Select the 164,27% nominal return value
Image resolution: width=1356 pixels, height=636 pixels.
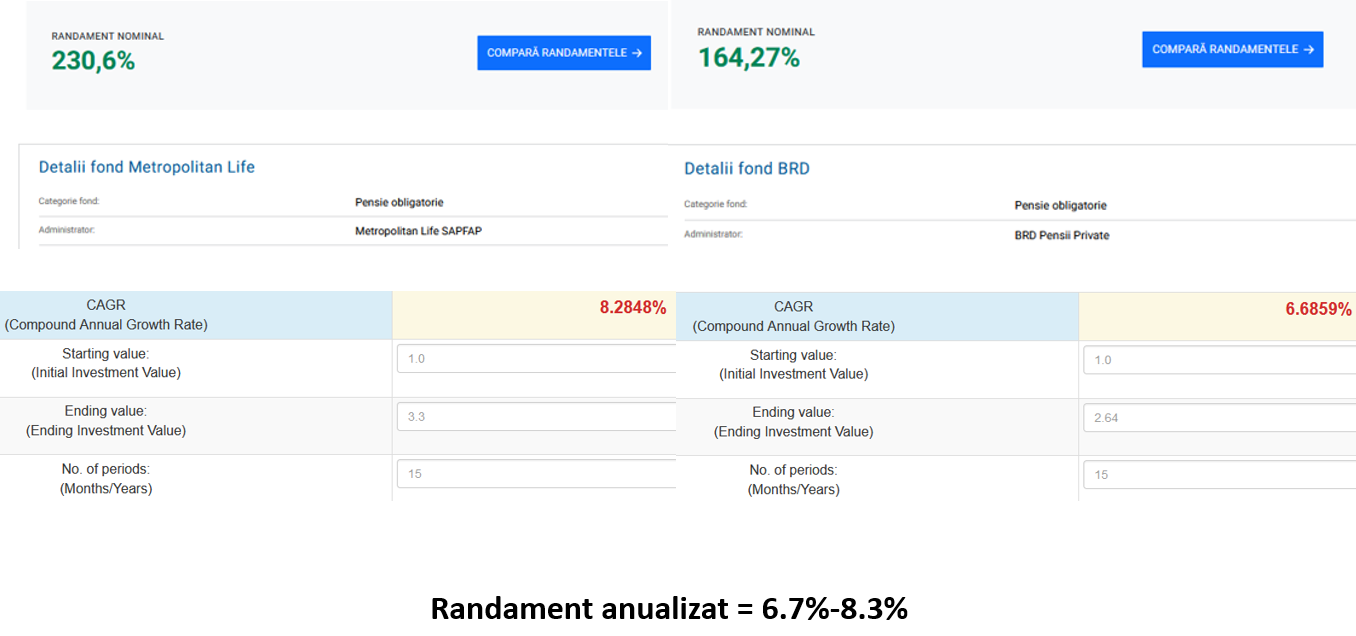(x=748, y=58)
